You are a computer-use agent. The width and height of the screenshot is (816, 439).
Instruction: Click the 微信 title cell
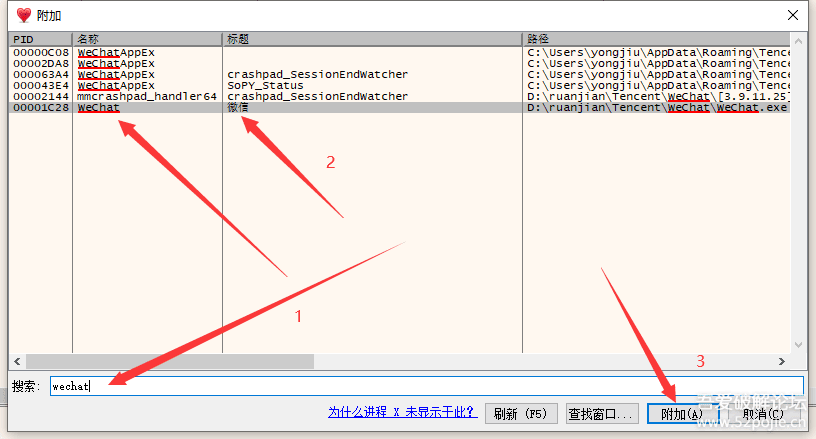[x=238, y=107]
